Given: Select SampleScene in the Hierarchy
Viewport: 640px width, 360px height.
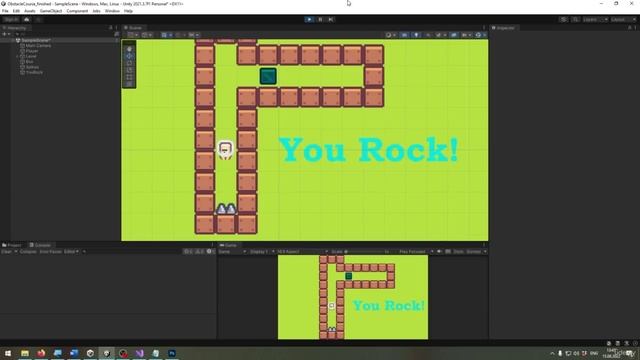Looking at the screenshot, I should pos(36,40).
